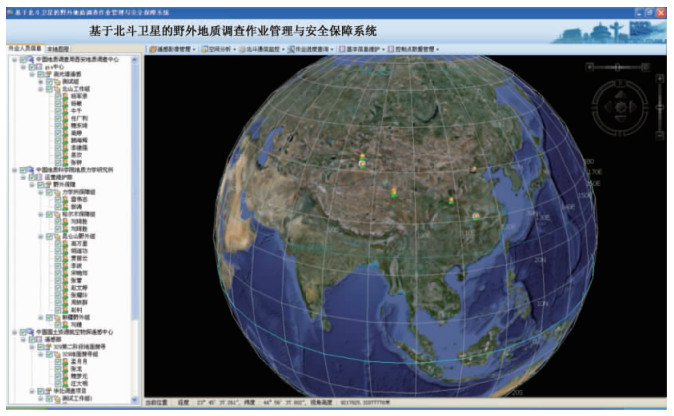Image resolution: width=674 pixels, height=416 pixels.
Task: Click the organization icon of 中国地质调查局西安地质调查中心
Action: coord(31,60)
